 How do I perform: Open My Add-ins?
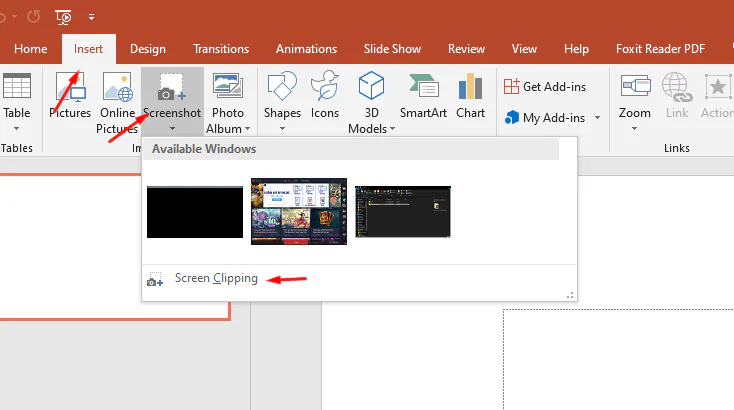[x=545, y=117]
